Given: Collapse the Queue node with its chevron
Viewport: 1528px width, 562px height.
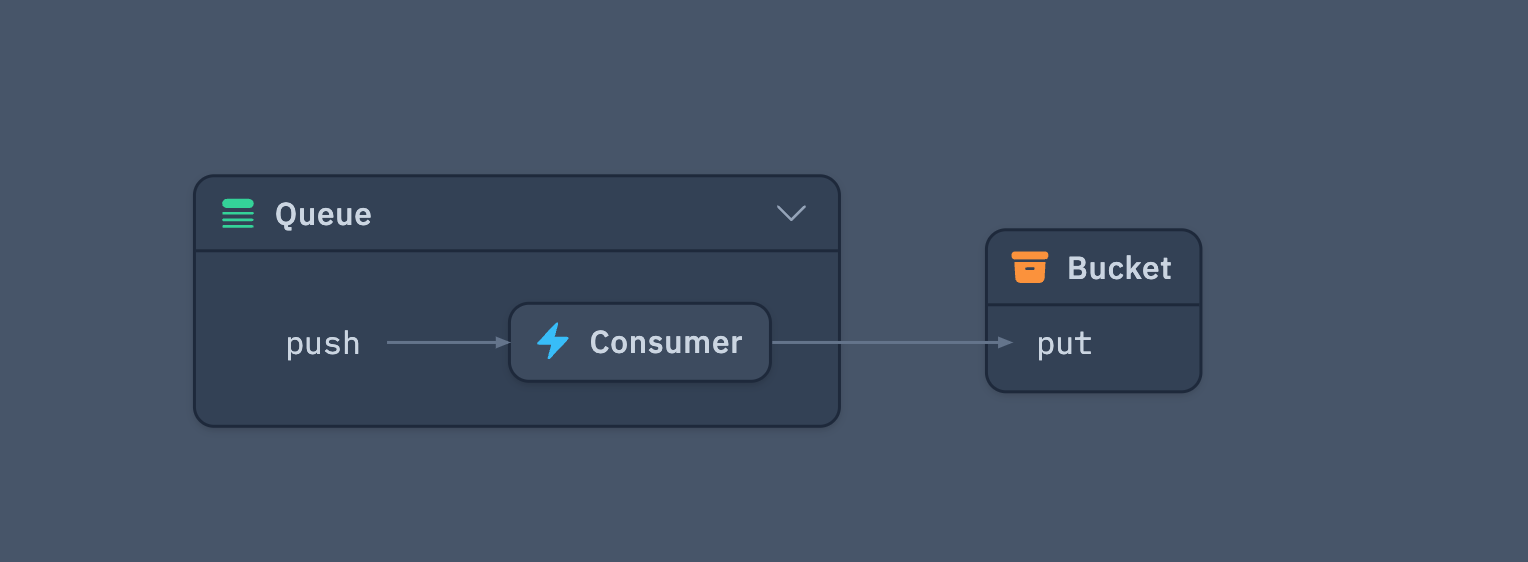Looking at the screenshot, I should 791,214.
